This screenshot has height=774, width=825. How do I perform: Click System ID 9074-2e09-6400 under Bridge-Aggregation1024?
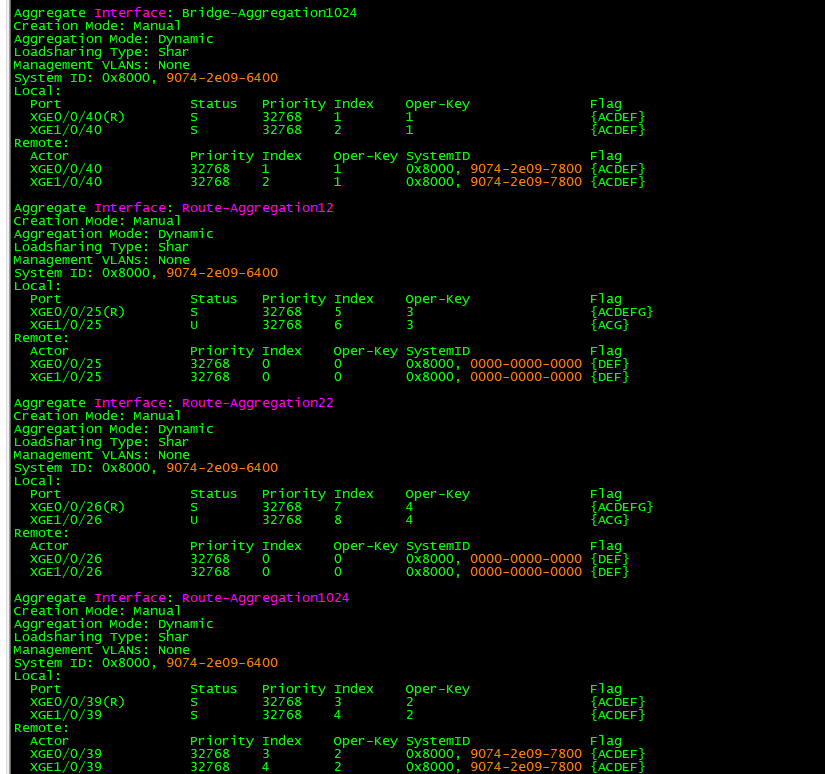coord(222,78)
